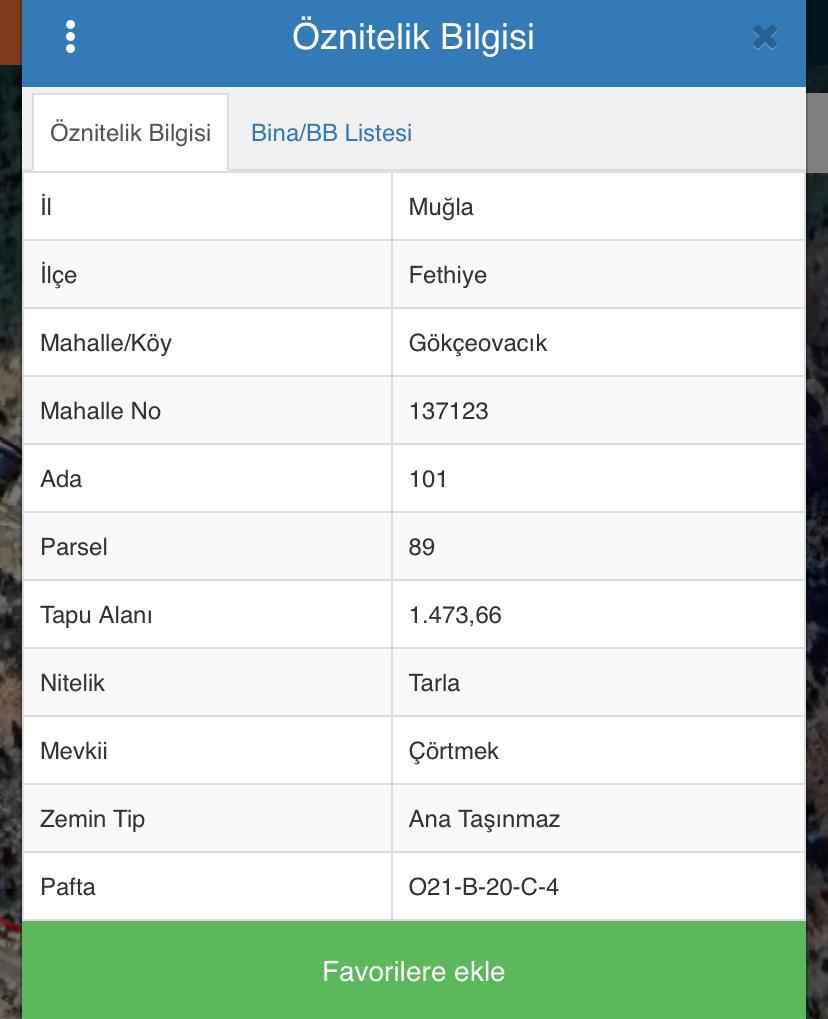Screen dimensions: 828x1019
Task: Click the Gökçeovacık neighborhood value
Action: click(478, 342)
